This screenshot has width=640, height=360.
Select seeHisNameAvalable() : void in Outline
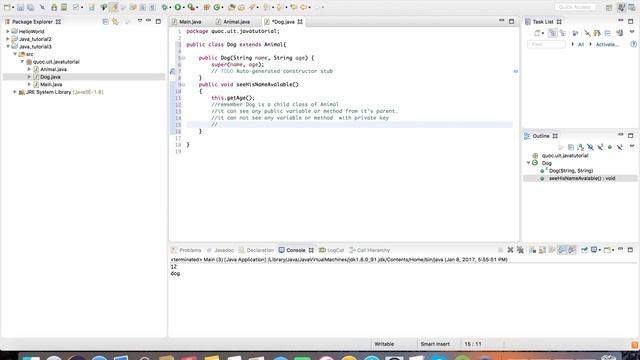[x=582, y=178]
